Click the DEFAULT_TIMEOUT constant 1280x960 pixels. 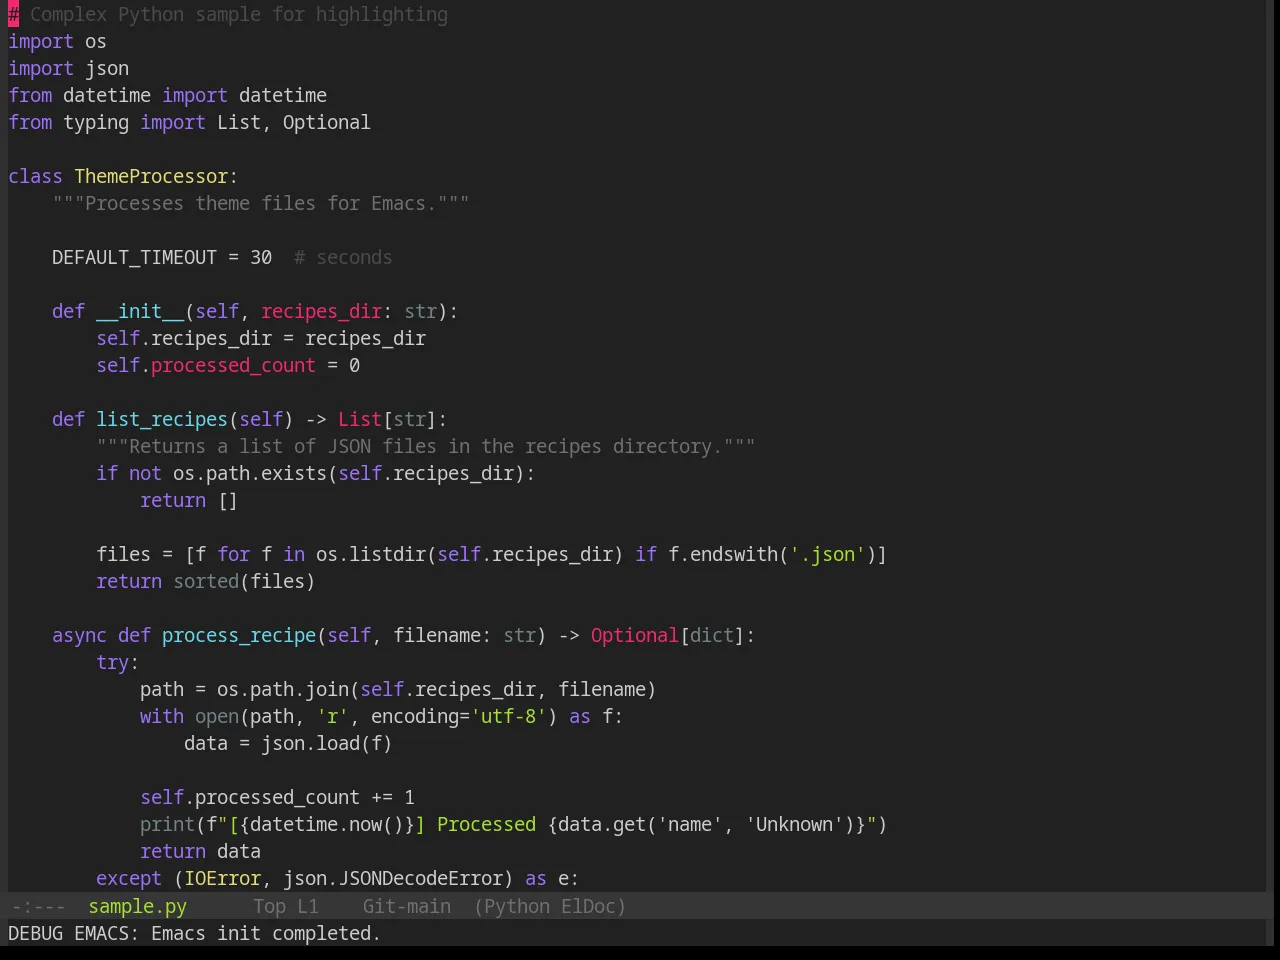[134, 258]
